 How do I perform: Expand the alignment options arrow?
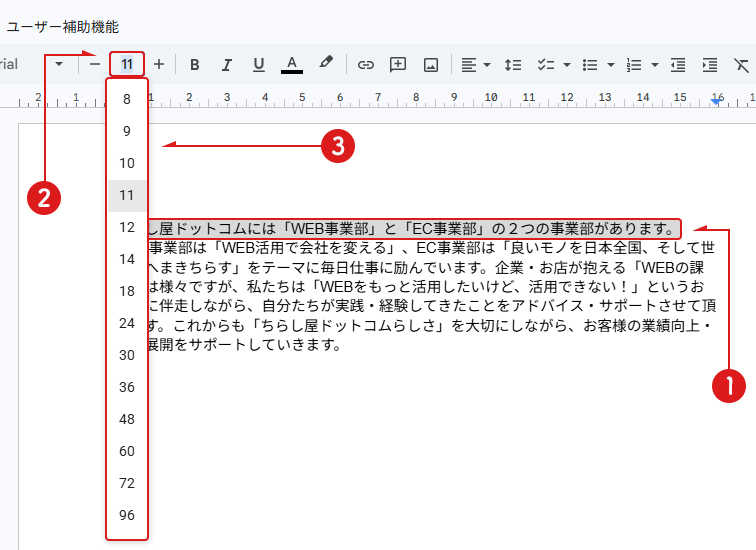[x=487, y=65]
